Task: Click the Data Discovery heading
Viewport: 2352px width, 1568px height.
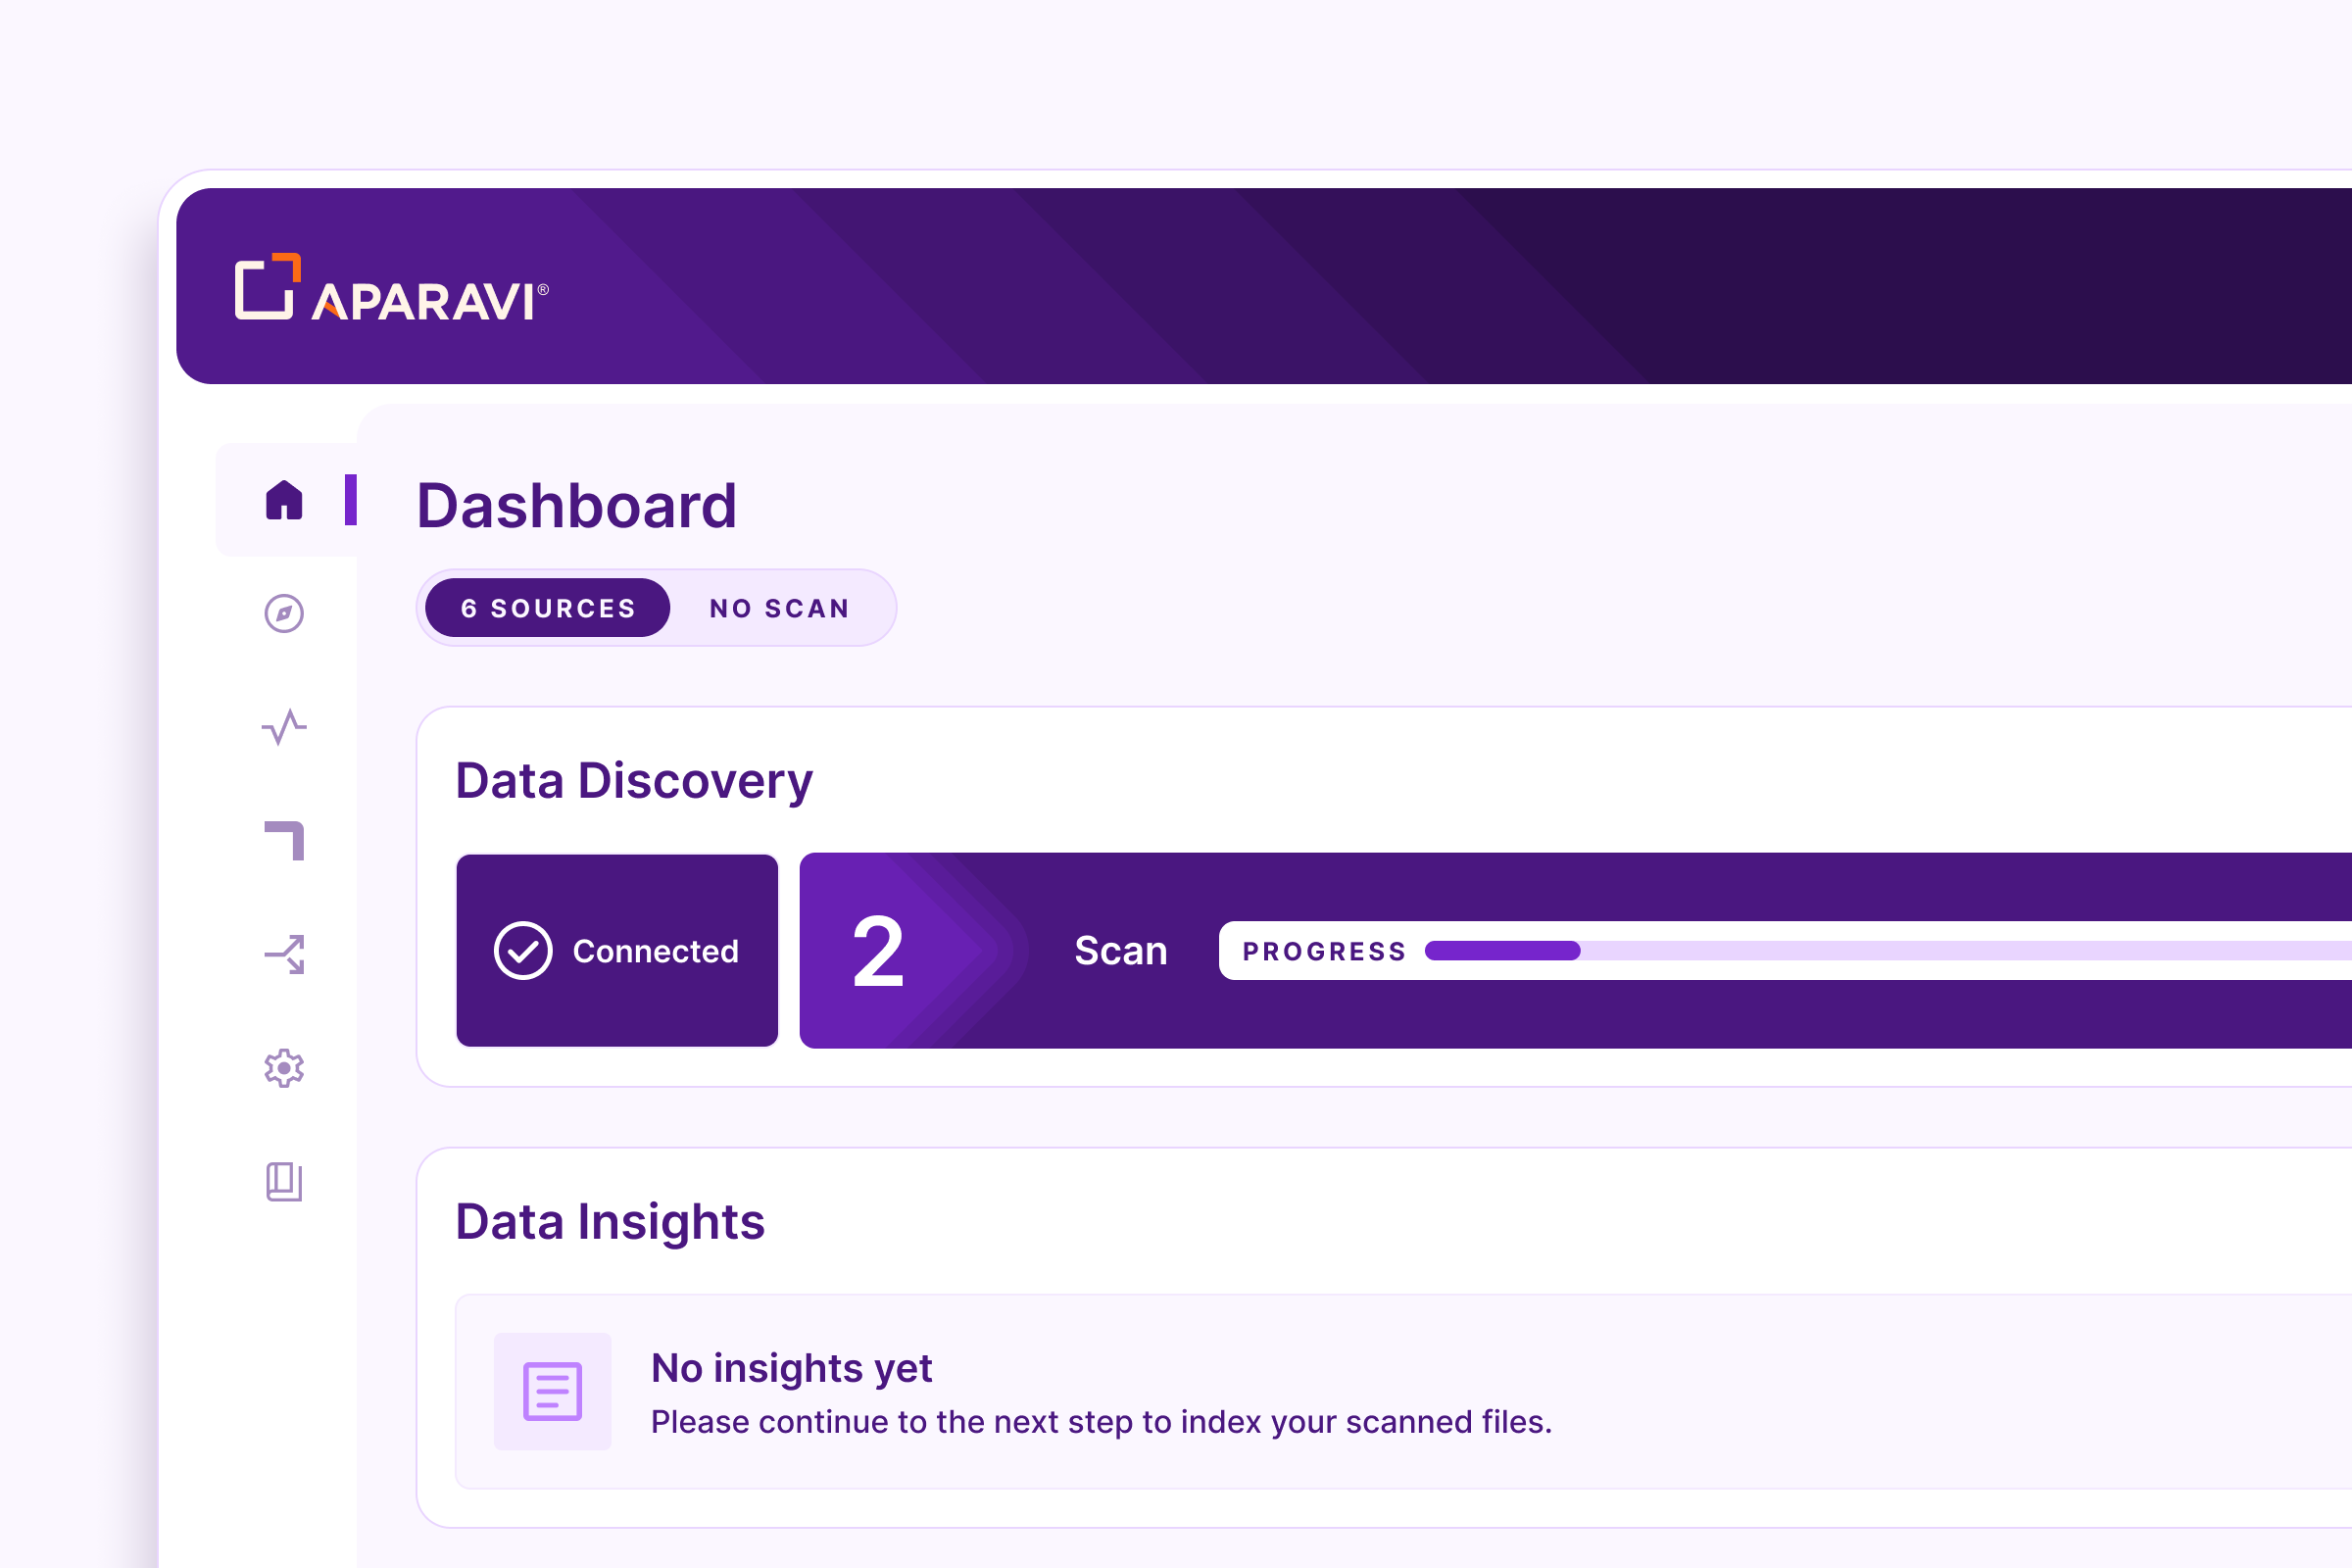Action: click(634, 781)
